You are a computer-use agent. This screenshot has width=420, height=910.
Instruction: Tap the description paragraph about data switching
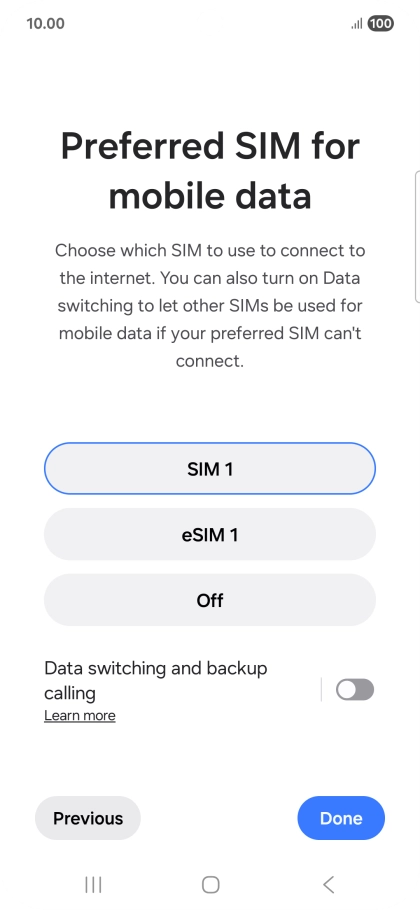(x=210, y=306)
